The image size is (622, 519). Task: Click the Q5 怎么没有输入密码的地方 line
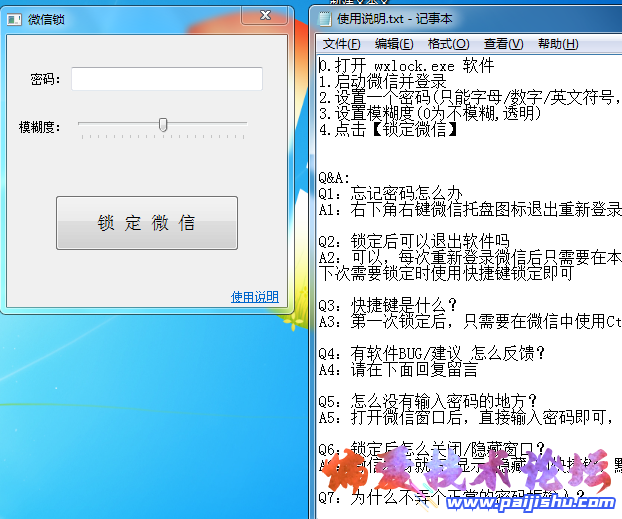420,401
